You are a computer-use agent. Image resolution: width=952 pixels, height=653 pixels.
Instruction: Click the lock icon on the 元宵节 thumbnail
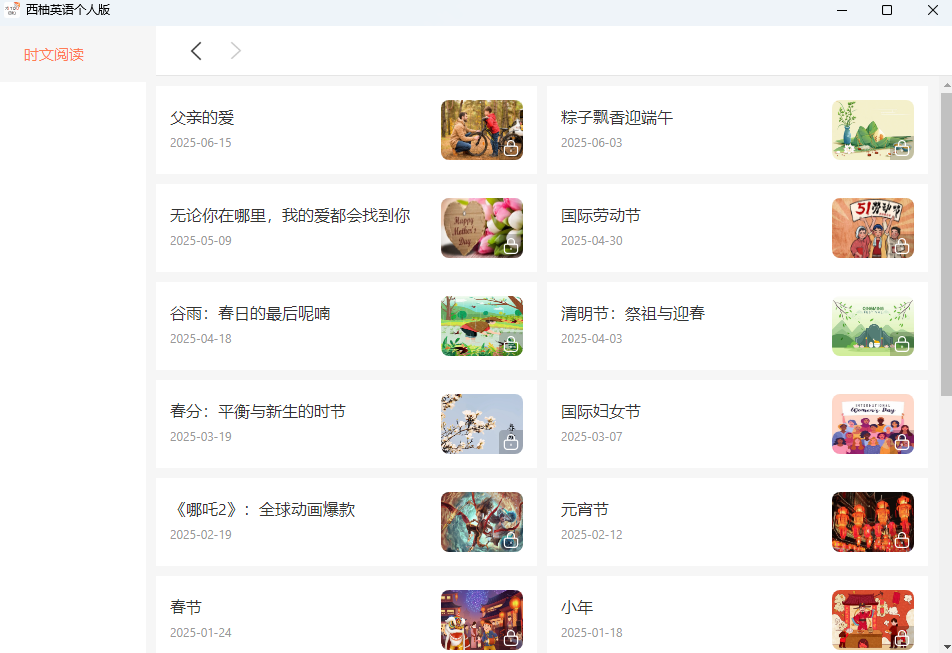point(903,539)
